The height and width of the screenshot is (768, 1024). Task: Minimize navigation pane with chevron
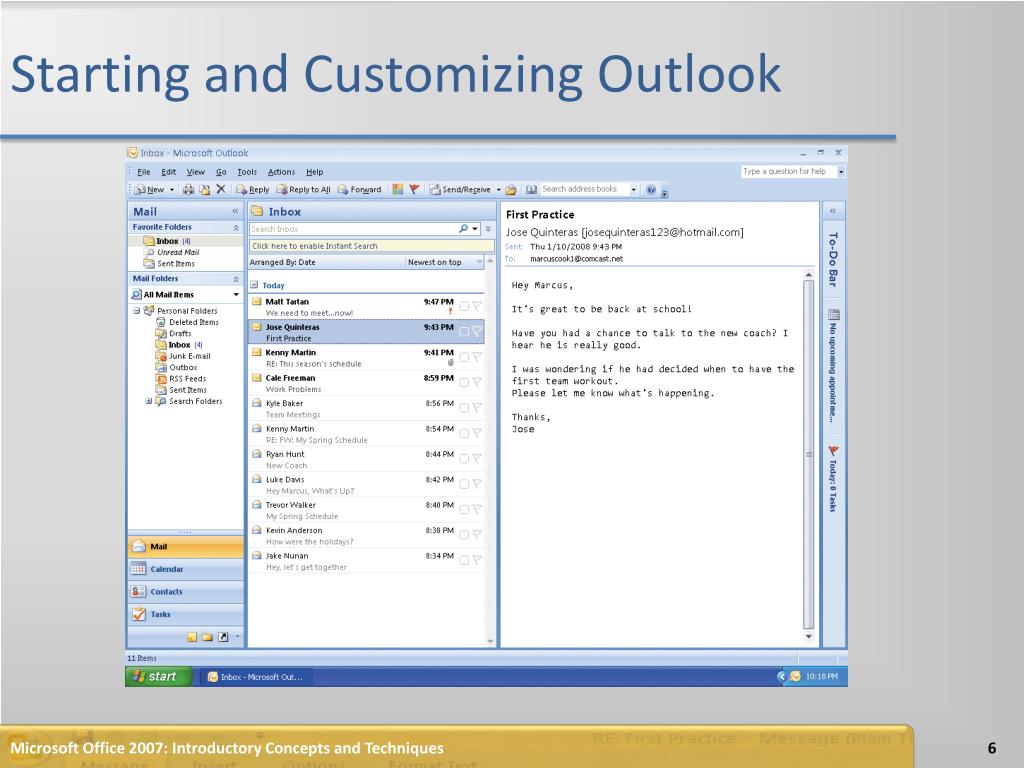[235, 211]
